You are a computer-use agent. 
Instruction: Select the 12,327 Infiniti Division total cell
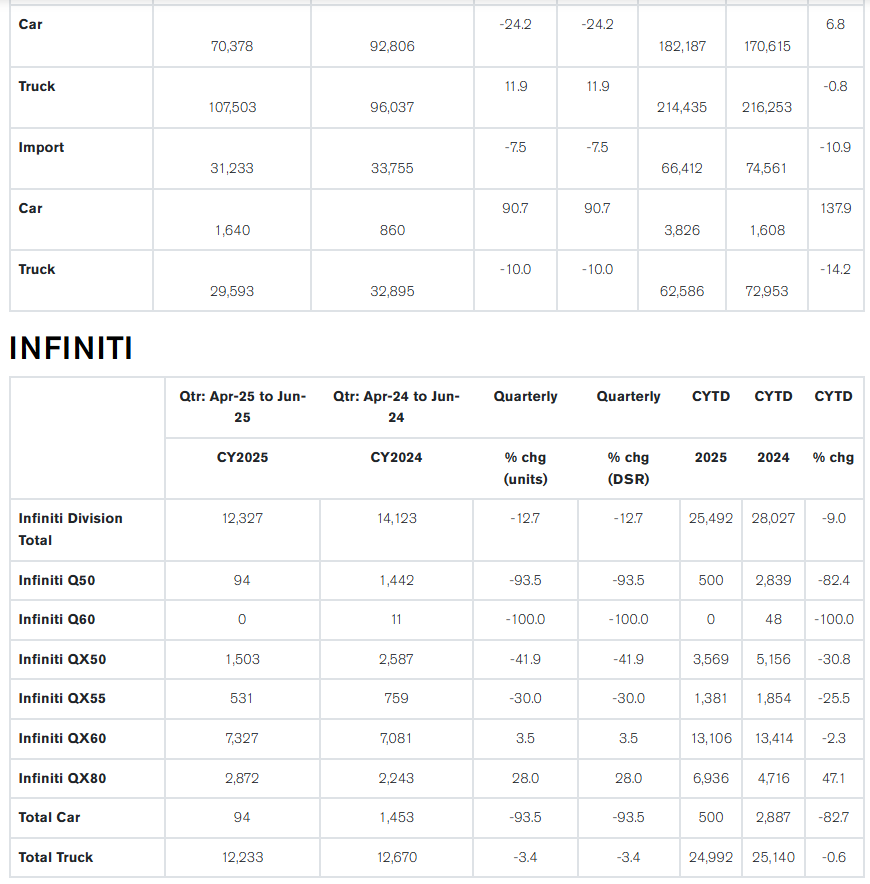(242, 518)
